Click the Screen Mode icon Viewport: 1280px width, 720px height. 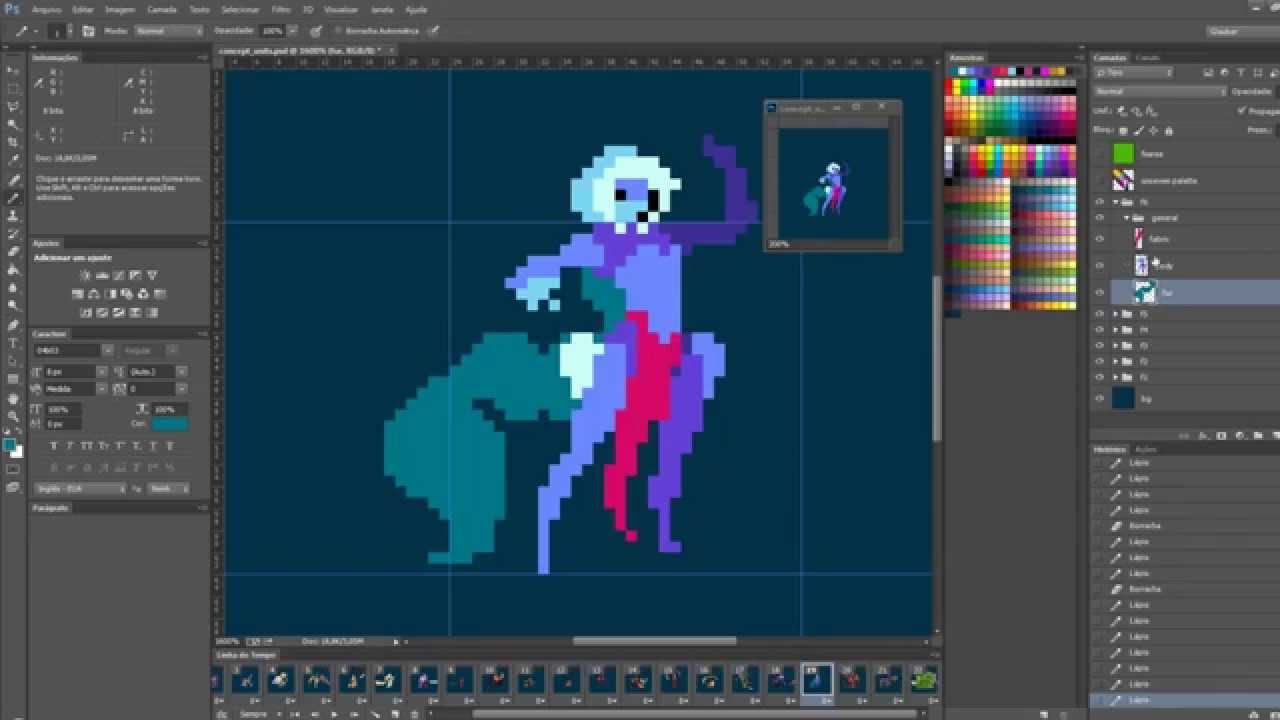click(x=13, y=487)
